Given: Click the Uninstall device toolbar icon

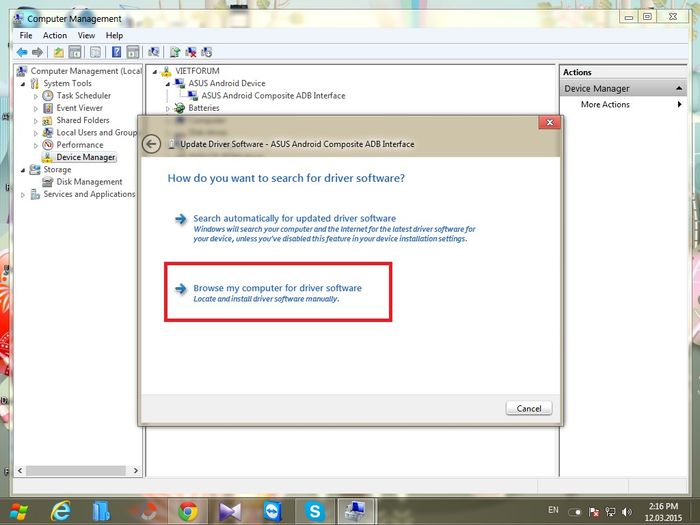Looking at the screenshot, I should (x=191, y=53).
